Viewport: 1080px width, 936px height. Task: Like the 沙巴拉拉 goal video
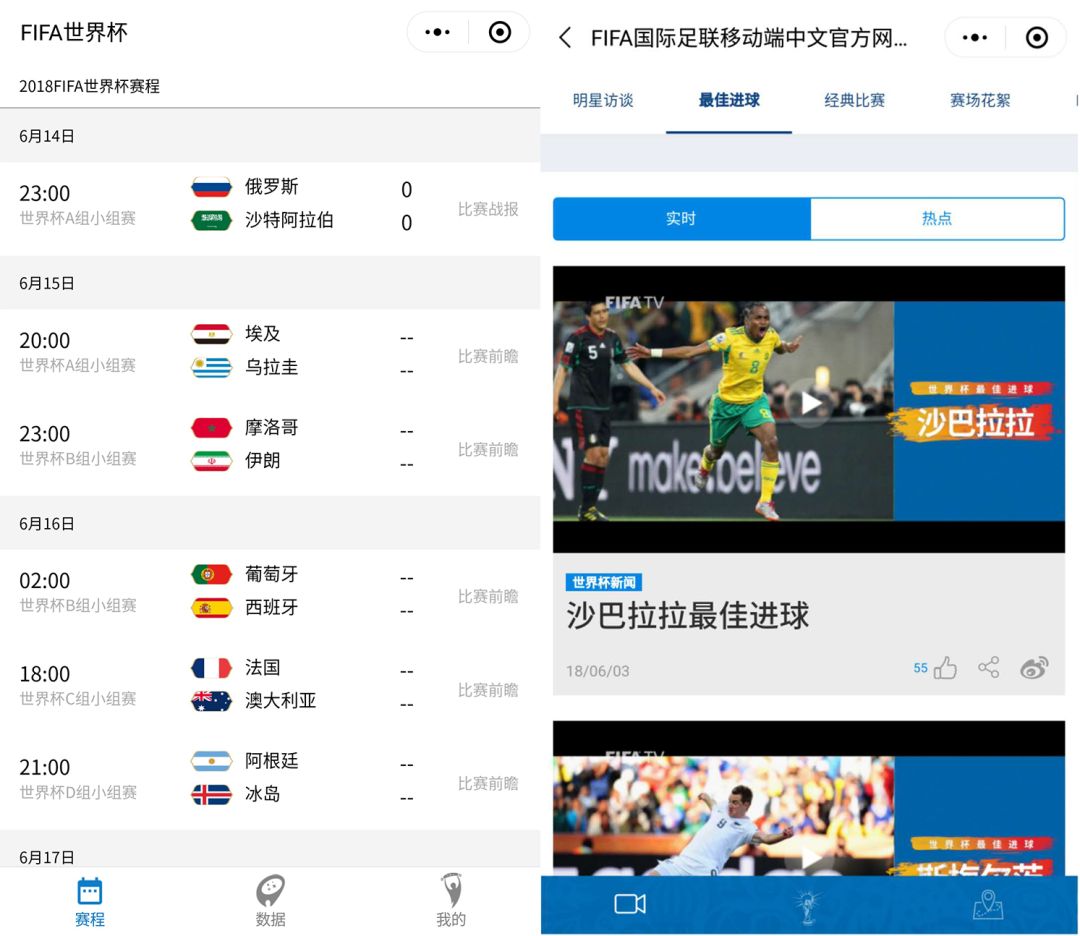(x=945, y=667)
